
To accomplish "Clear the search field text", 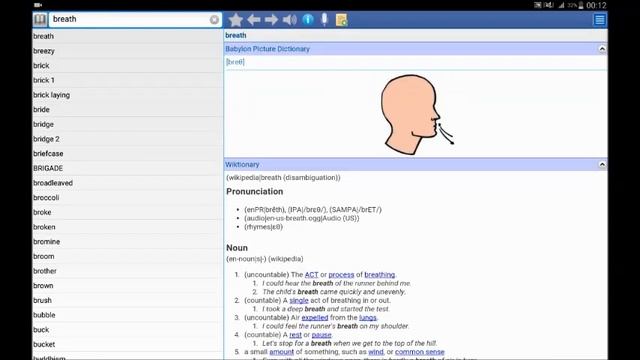I will 214,20.
